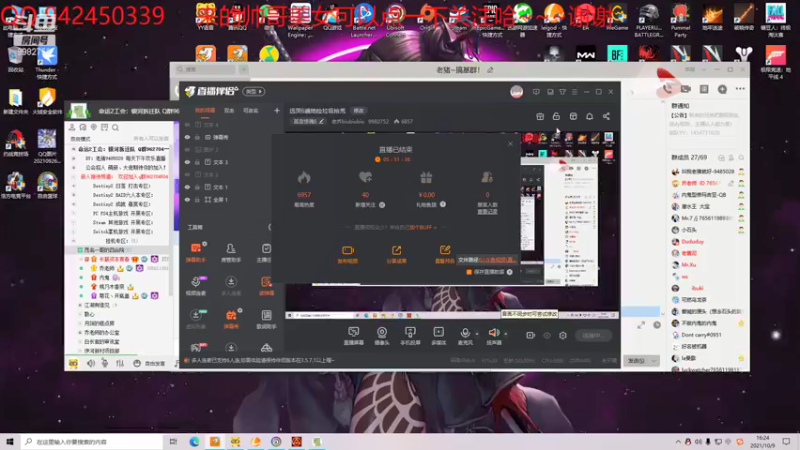The width and height of the screenshot is (800, 450).
Task: Open the speaker device dropdown arrow
Action: click(506, 334)
